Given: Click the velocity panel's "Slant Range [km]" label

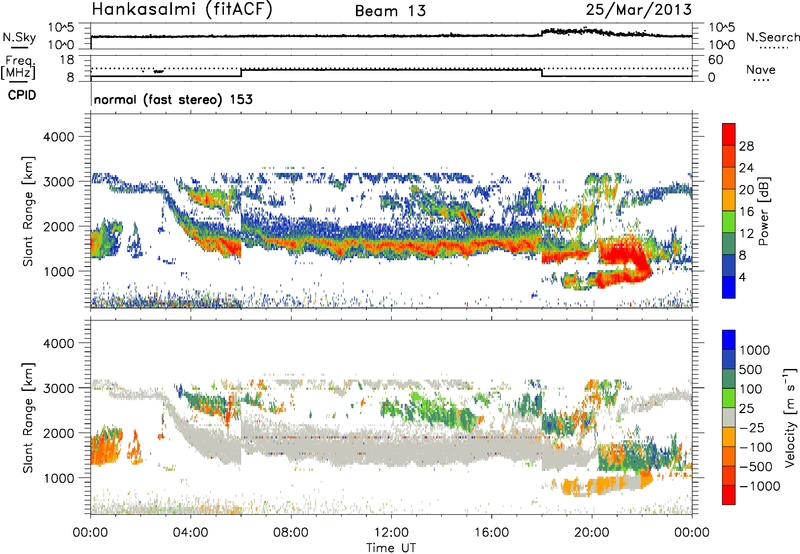Looking at the screenshot, I should point(28,418).
